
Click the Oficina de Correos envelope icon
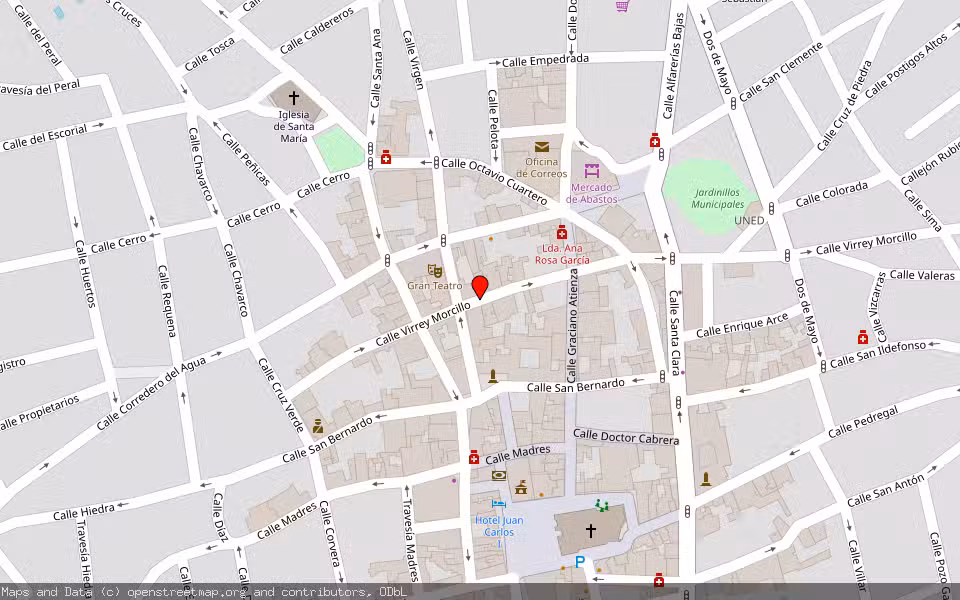542,147
